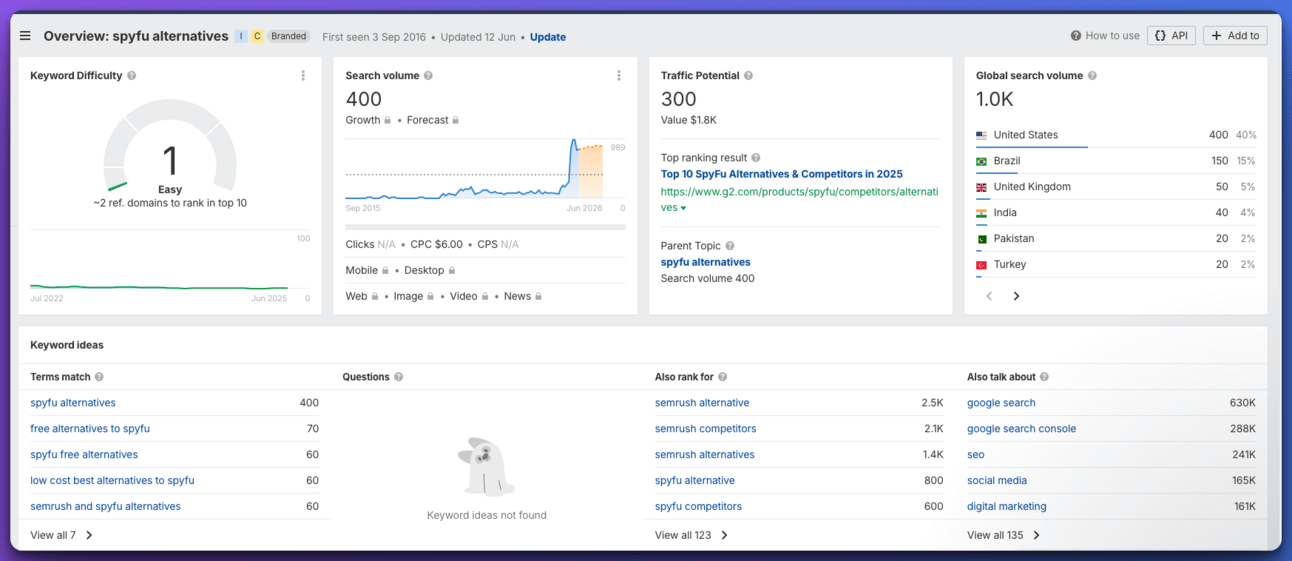Open the spyfu alternatives parent topic link
The height and width of the screenshot is (561, 1292).
pyautogui.click(x=706, y=262)
